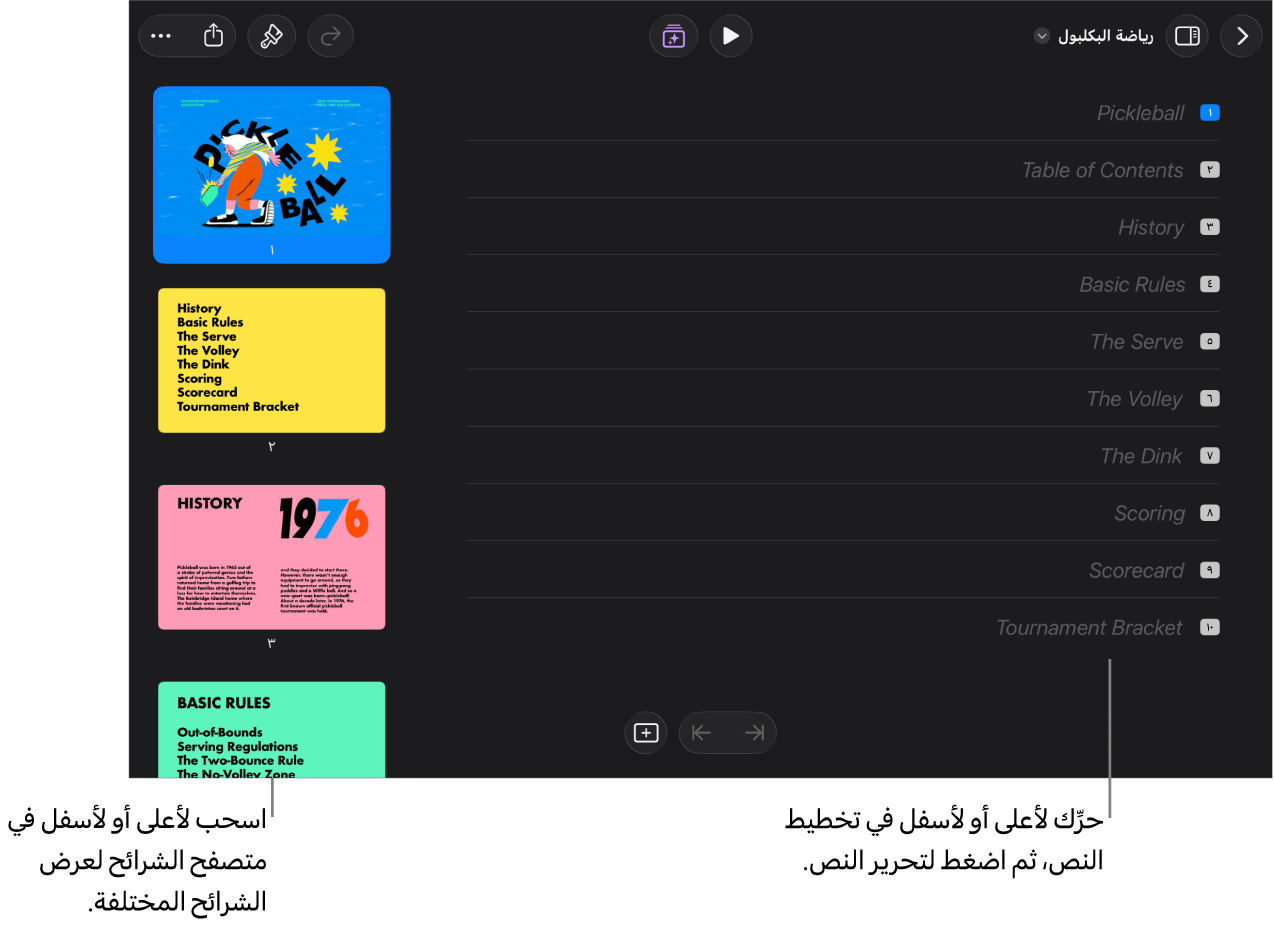1274x928 pixels.
Task: Click the slide icon beside Tournament Bracket
Action: point(1209,627)
